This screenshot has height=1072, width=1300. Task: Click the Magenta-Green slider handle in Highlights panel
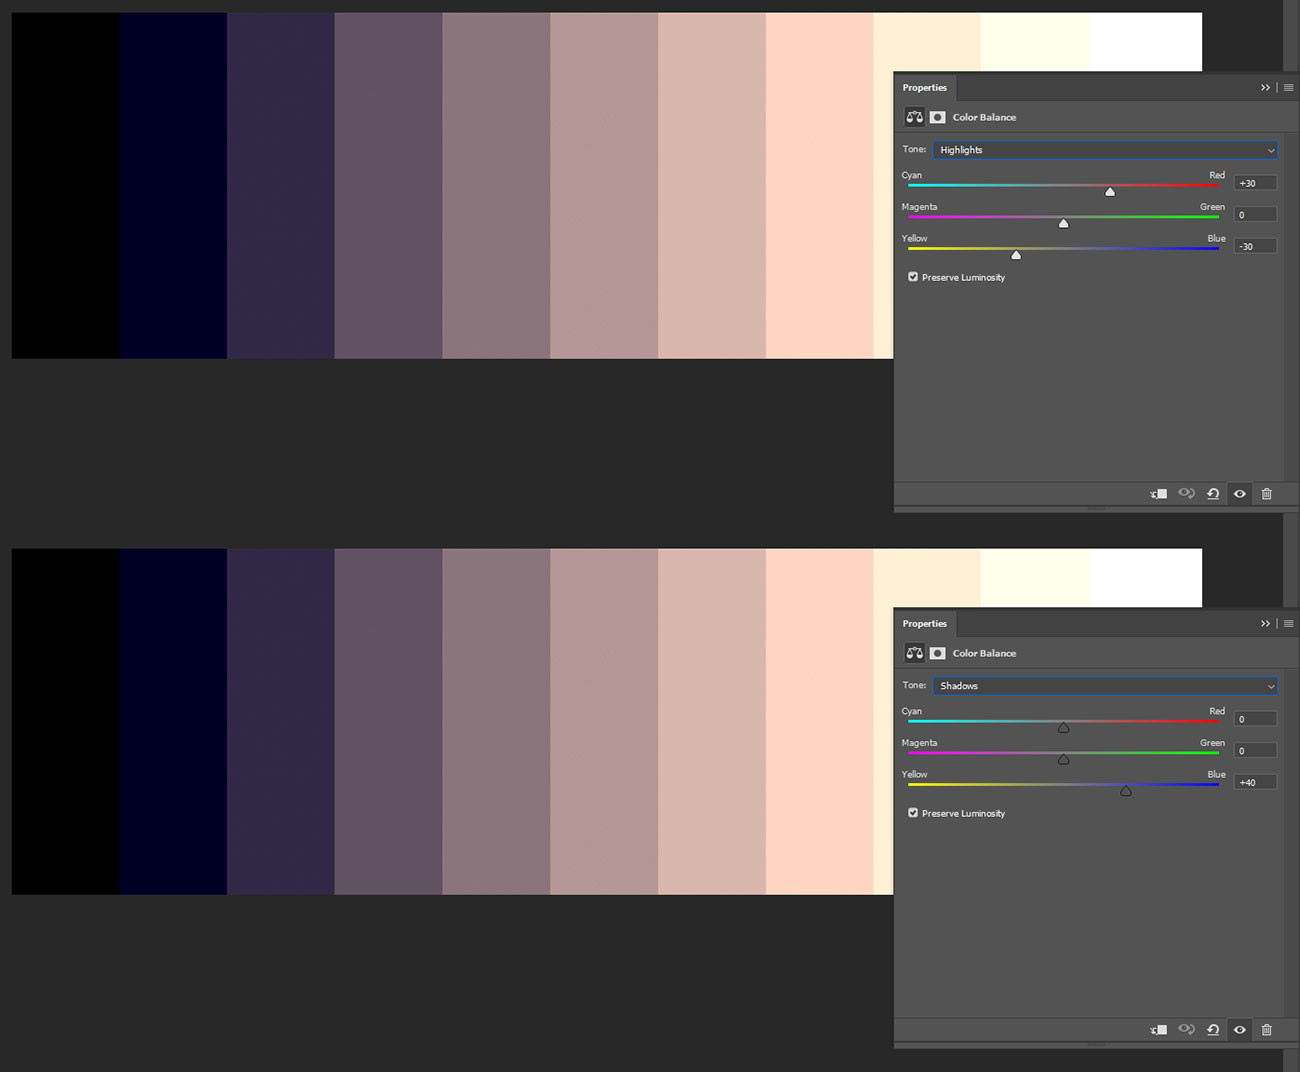point(1064,224)
